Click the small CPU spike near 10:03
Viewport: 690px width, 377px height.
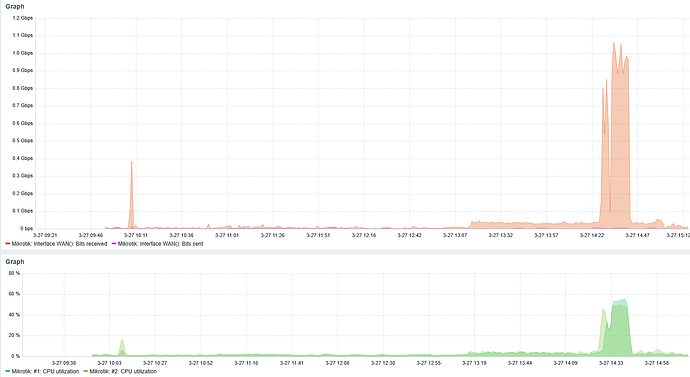click(122, 348)
